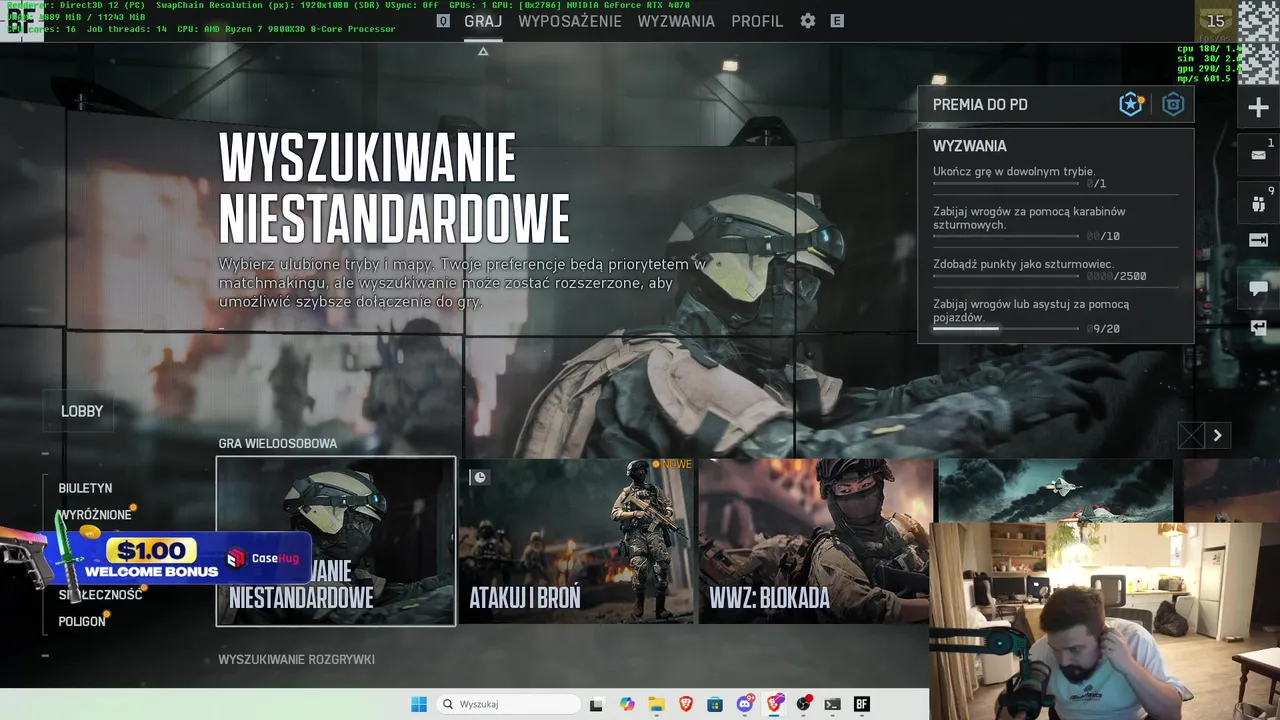Click the crossed-out previous page box
The image size is (1280, 720).
(x=1191, y=435)
